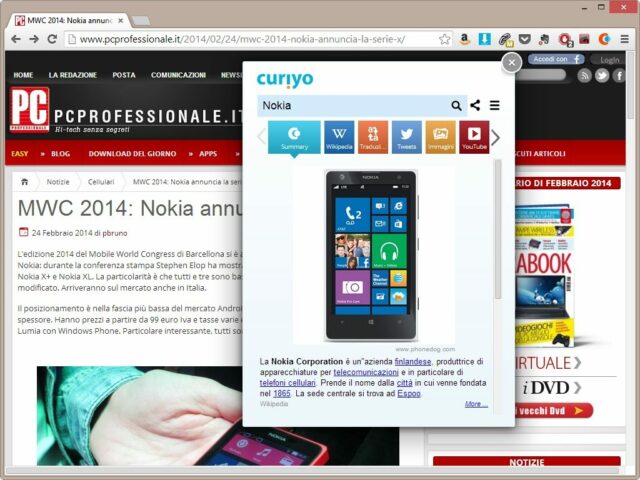Click the search magnifier in Curiyo
This screenshot has width=640, height=480.
point(456,105)
